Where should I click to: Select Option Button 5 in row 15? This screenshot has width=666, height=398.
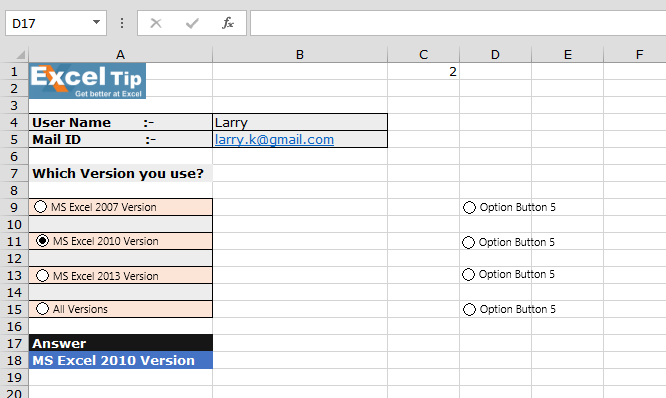click(469, 309)
